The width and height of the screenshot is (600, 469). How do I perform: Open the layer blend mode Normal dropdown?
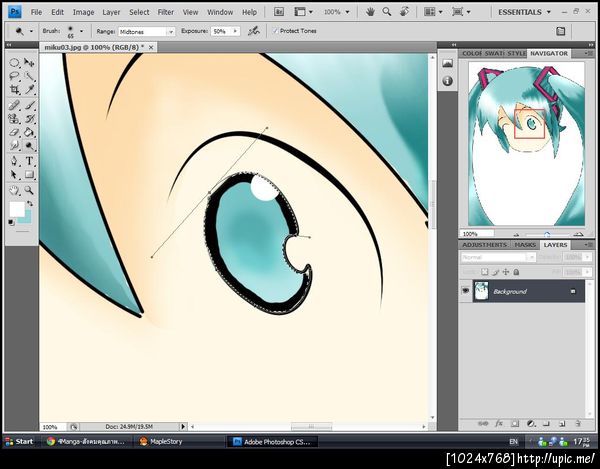(x=497, y=257)
